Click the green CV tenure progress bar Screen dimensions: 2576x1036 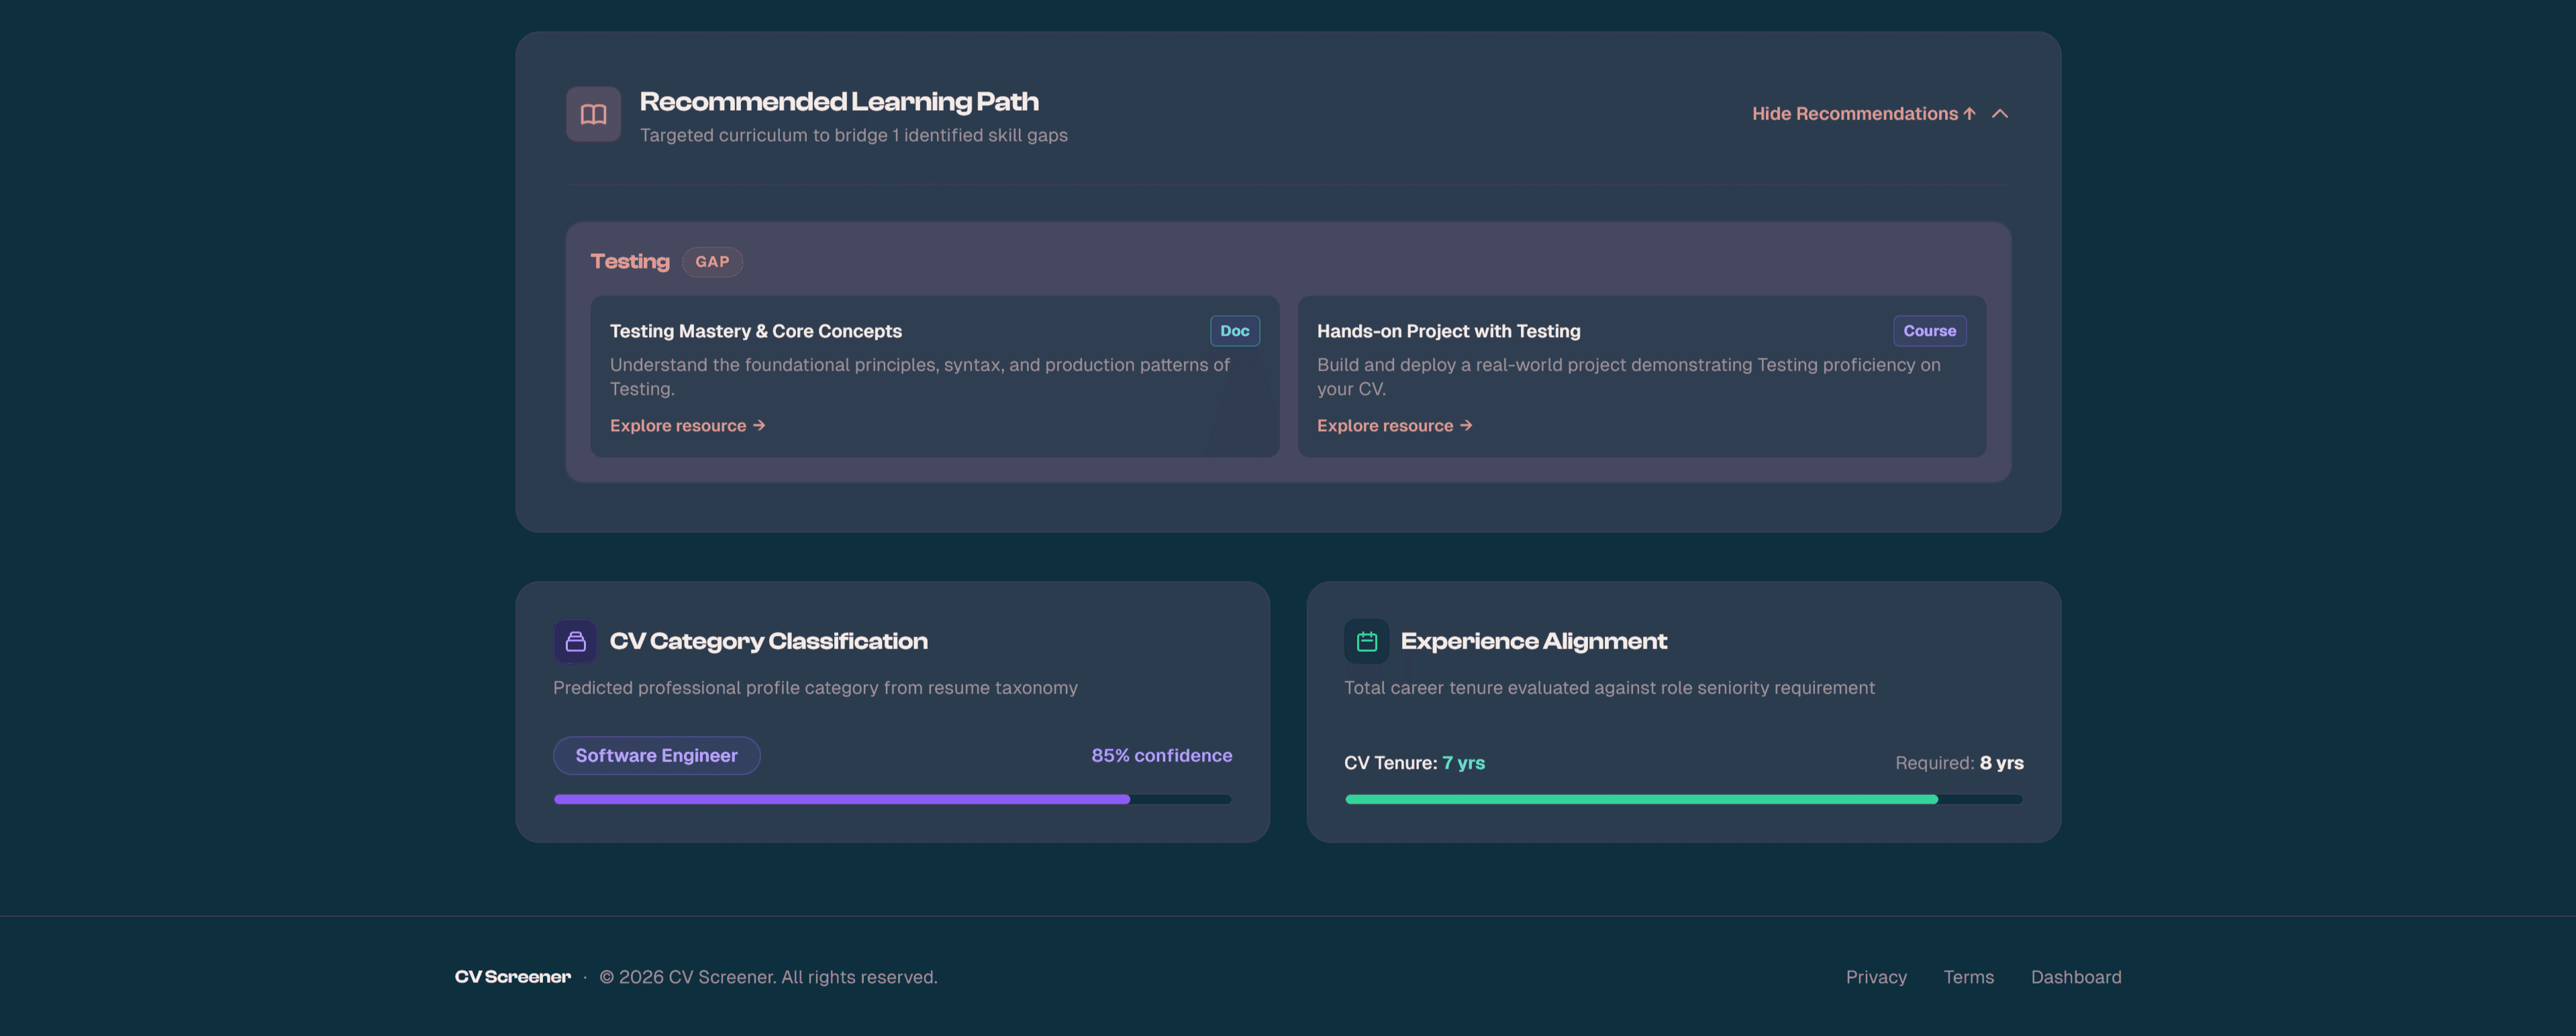point(1683,800)
